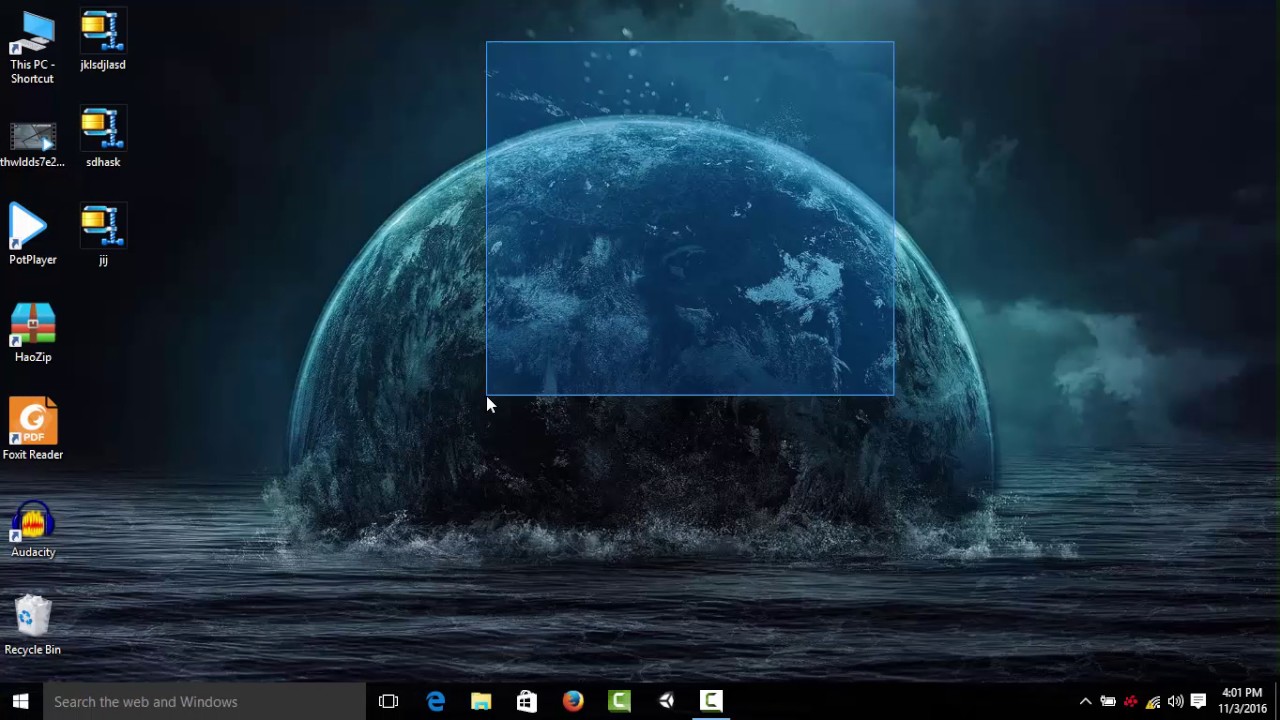Open the clock showing 4:01 PM

tap(1242, 701)
